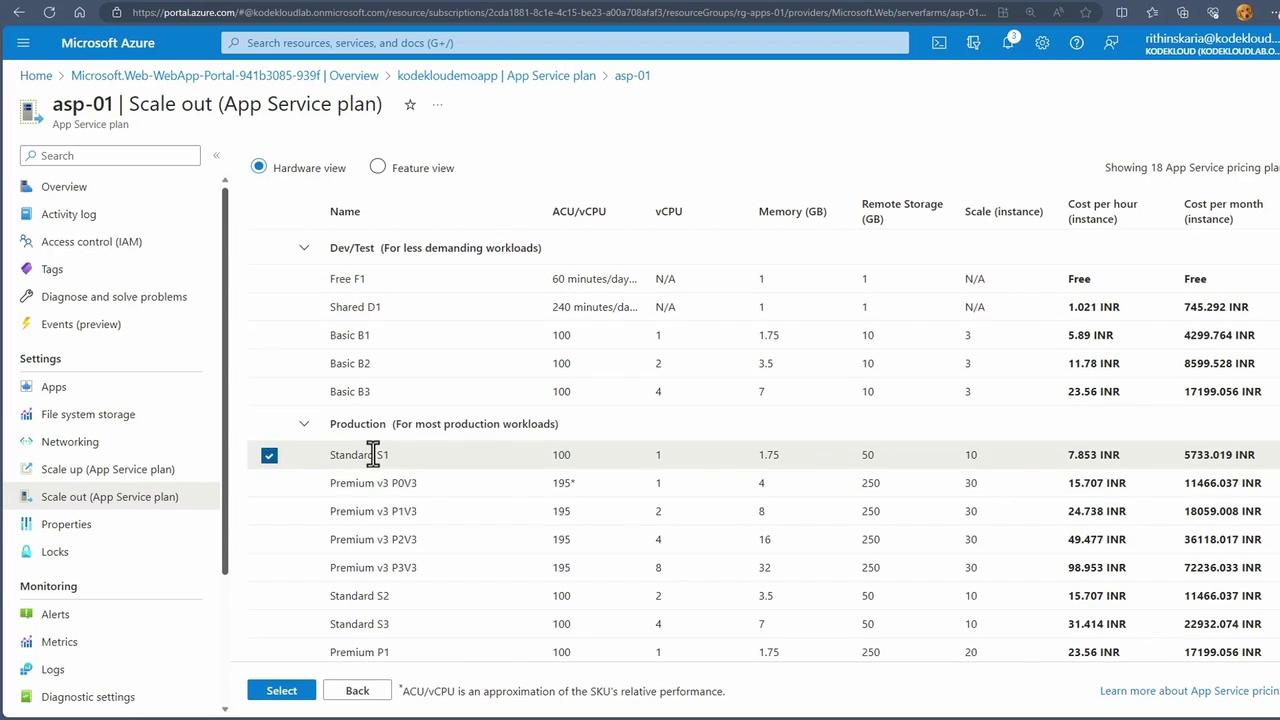
Task: Collapse the Production pricing group
Action: point(304,424)
